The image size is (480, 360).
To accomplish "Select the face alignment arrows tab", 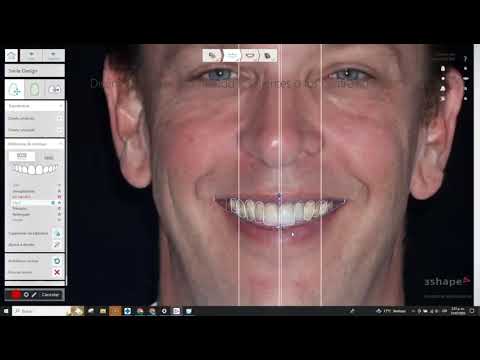I will [14, 89].
